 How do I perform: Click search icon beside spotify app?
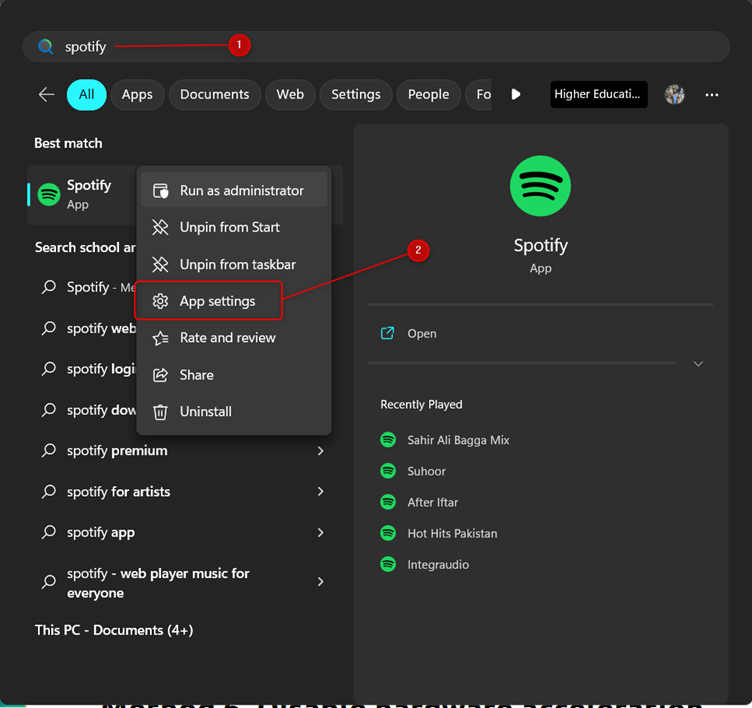pos(48,532)
